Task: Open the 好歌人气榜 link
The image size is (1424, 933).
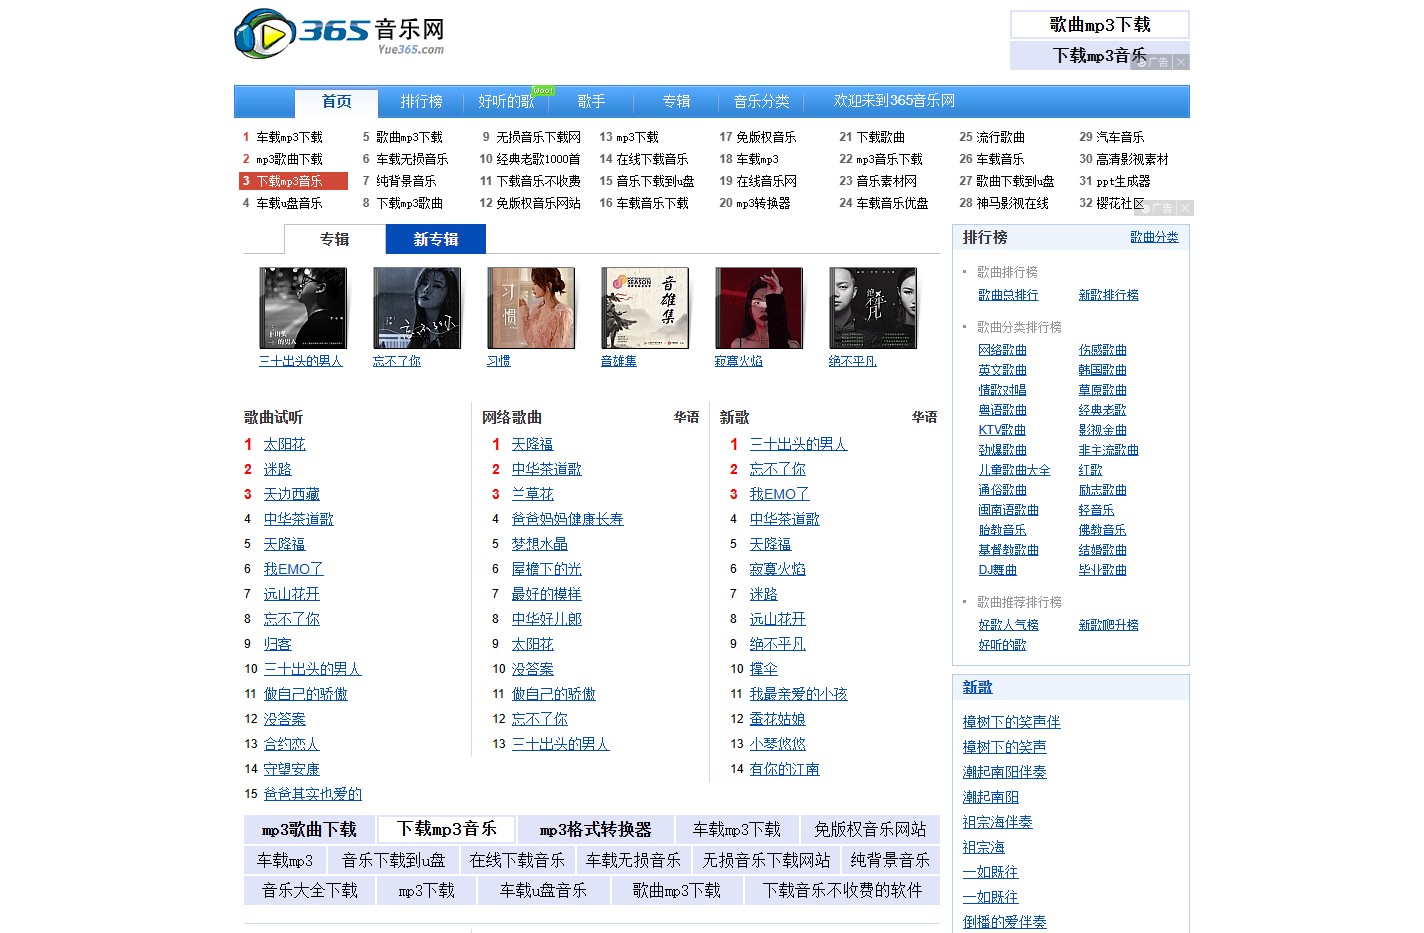Action: [1008, 625]
